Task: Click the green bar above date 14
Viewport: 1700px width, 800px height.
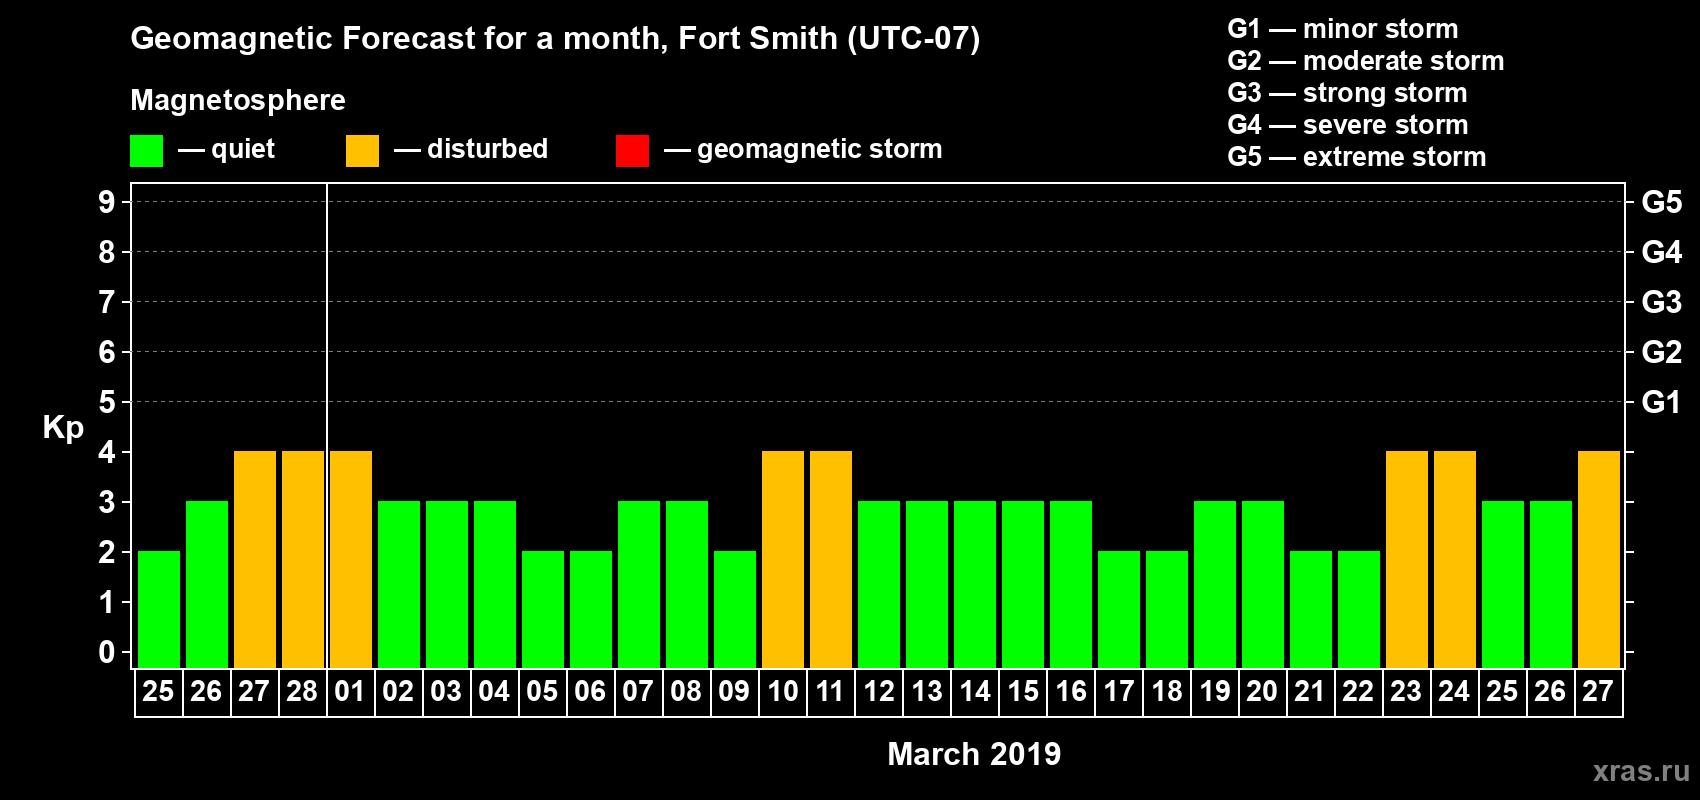Action: click(975, 584)
